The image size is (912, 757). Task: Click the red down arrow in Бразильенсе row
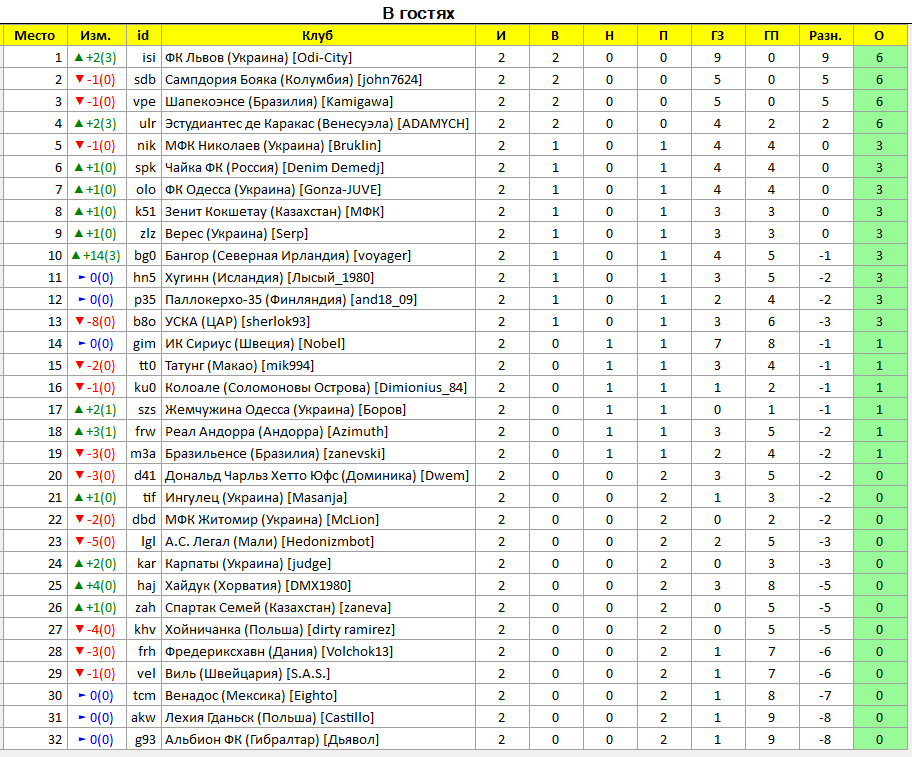[x=80, y=454]
